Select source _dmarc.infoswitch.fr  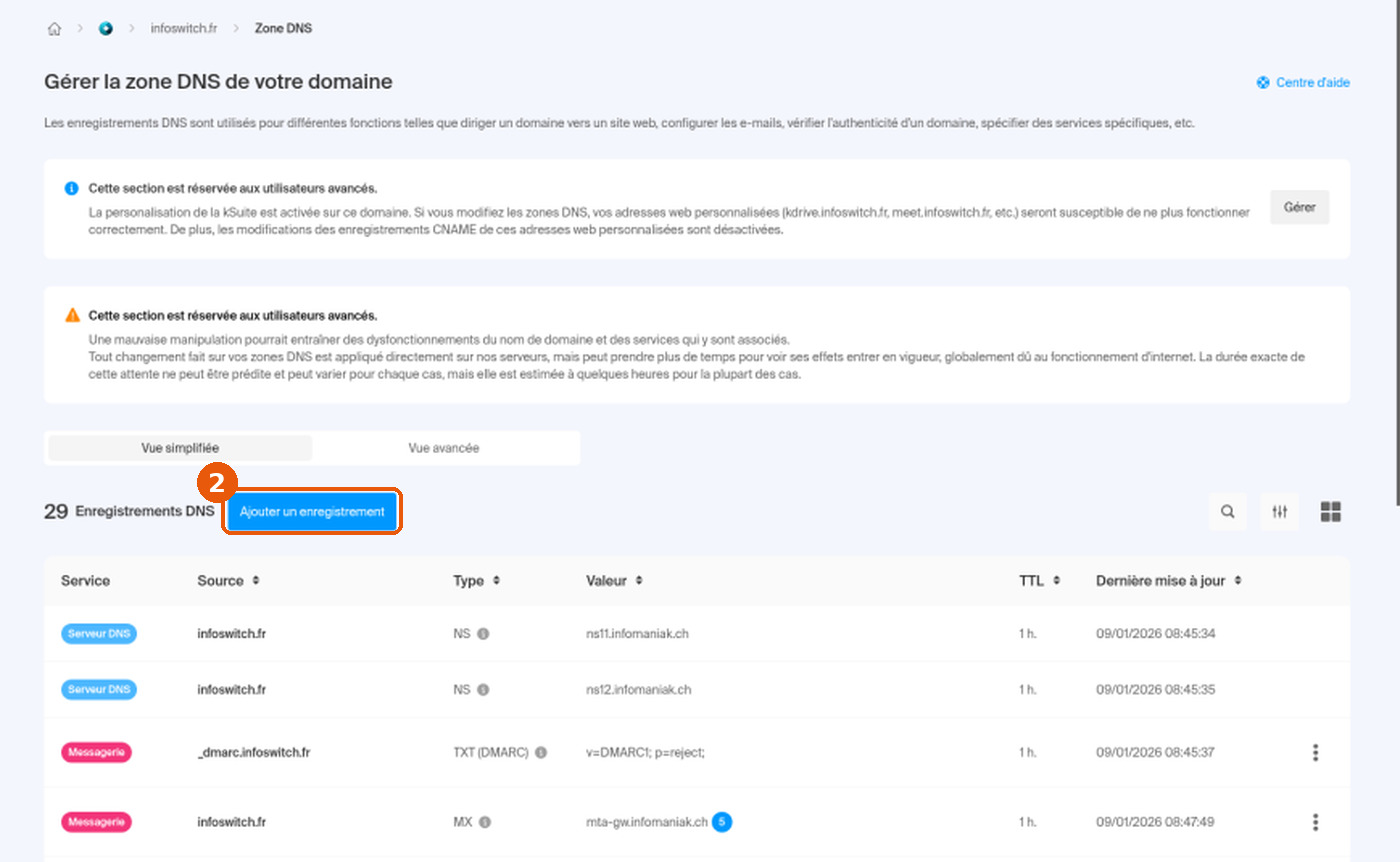253,752
